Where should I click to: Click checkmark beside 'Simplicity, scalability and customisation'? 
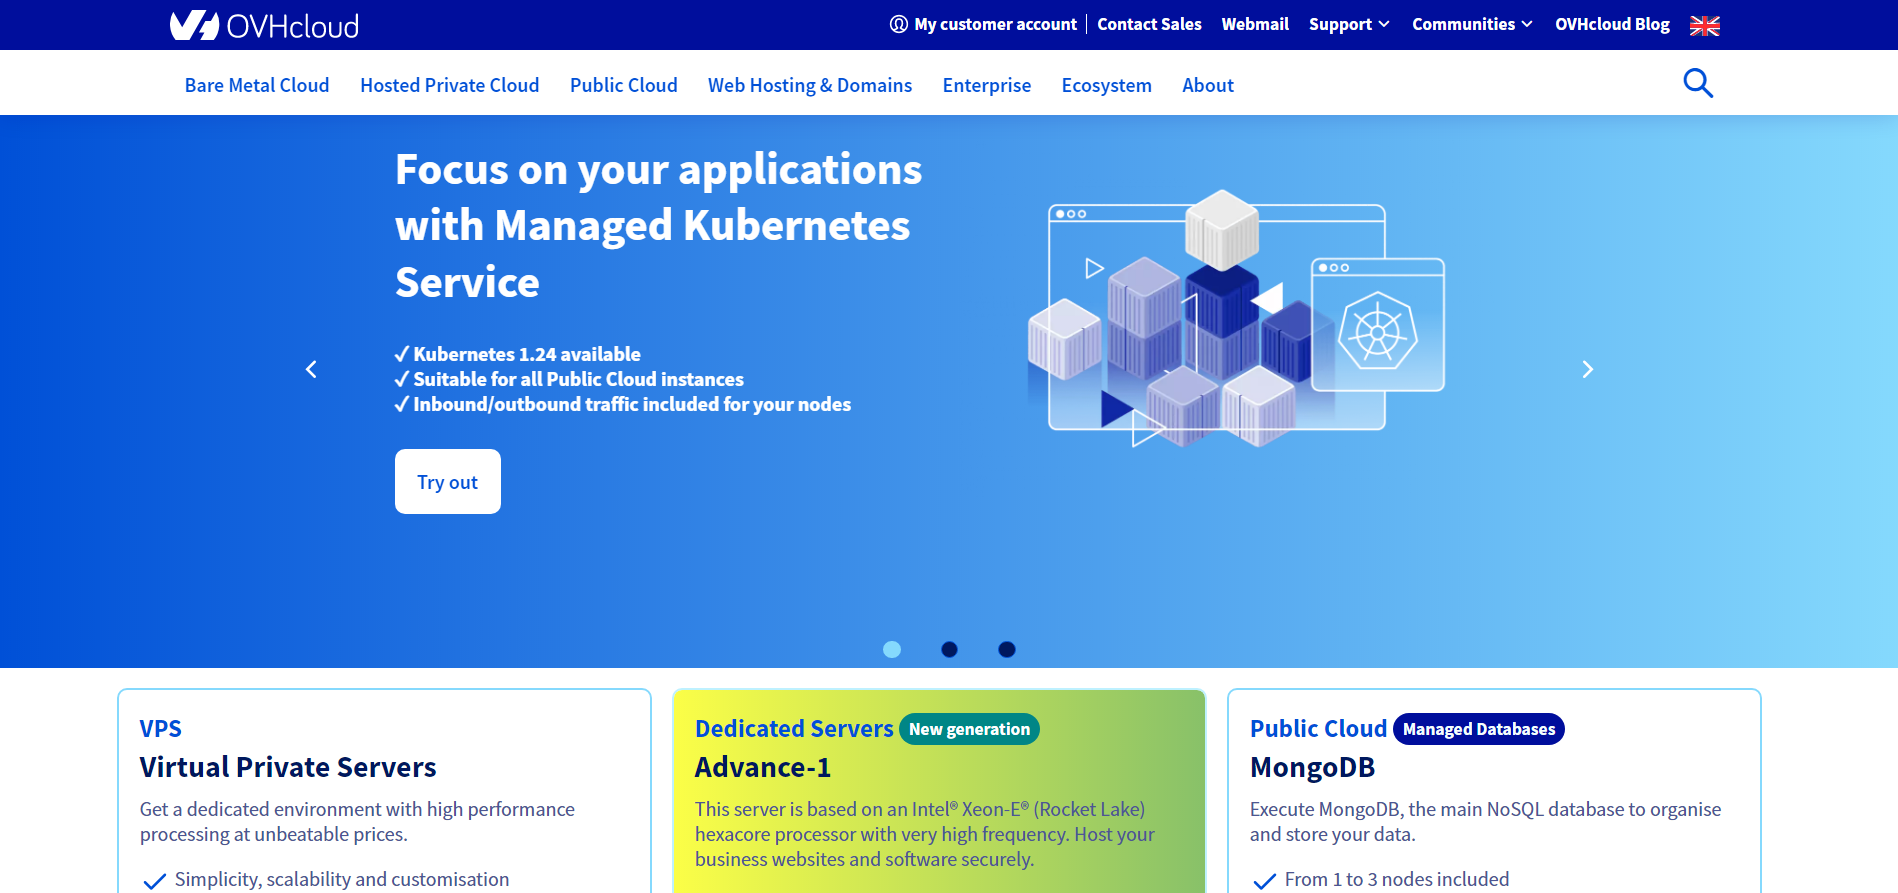point(154,881)
